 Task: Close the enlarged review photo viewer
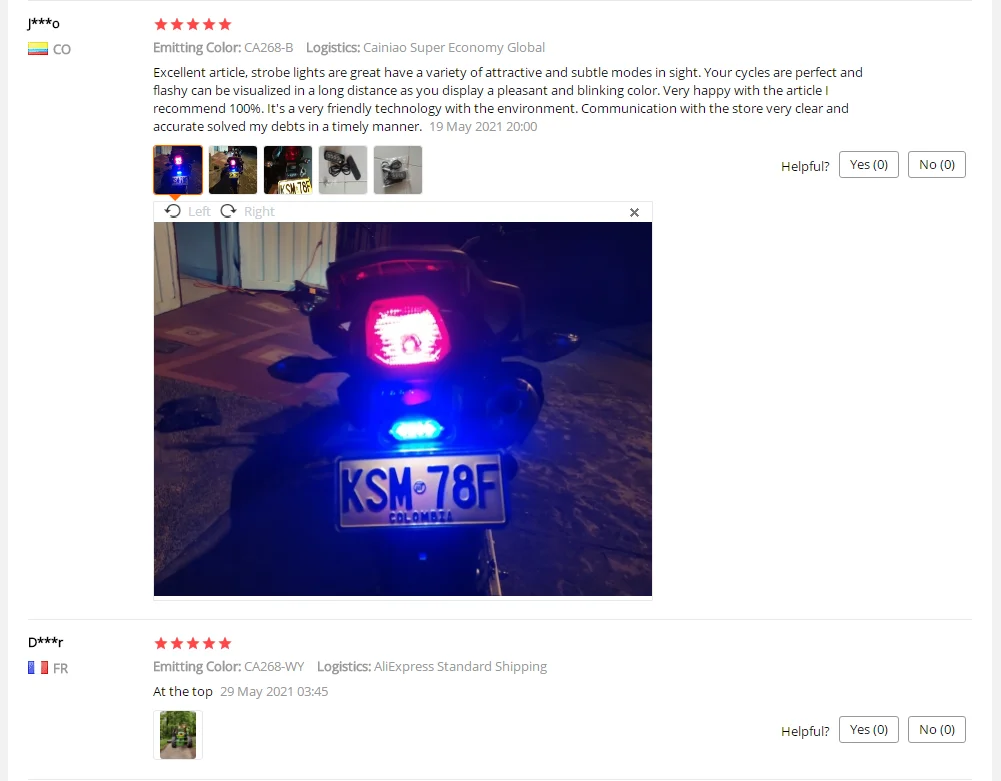click(634, 213)
